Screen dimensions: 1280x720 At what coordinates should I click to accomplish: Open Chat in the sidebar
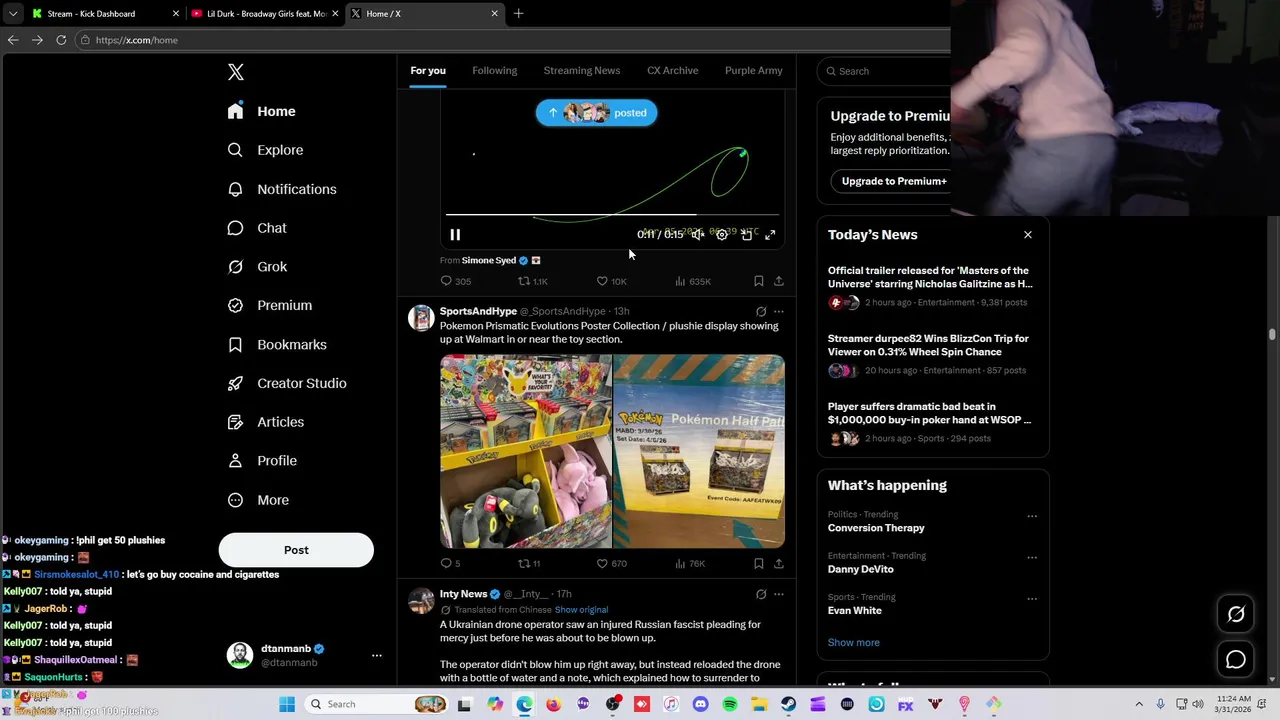257,228
